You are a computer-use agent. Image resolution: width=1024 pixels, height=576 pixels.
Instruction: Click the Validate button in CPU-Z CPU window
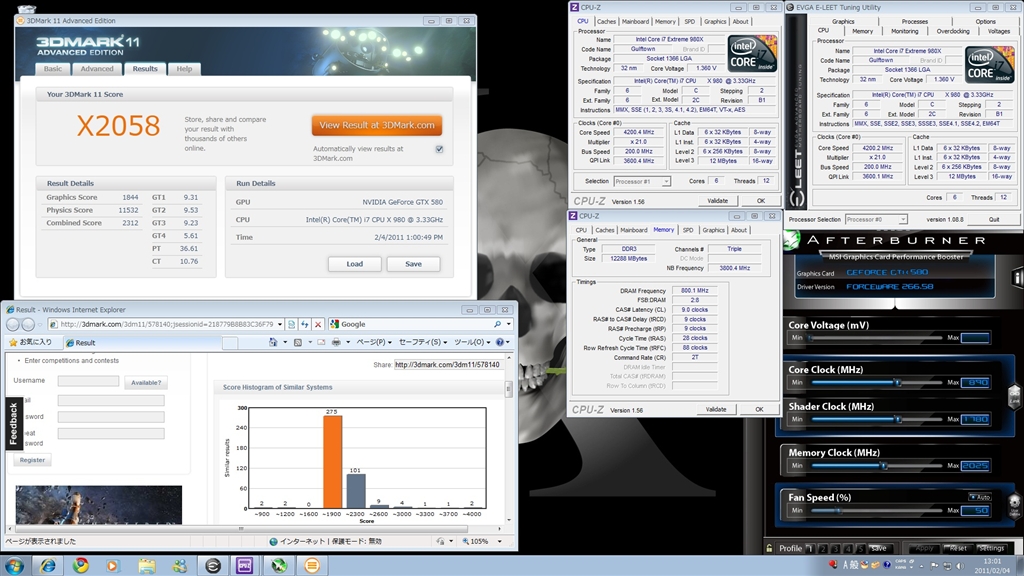(716, 200)
